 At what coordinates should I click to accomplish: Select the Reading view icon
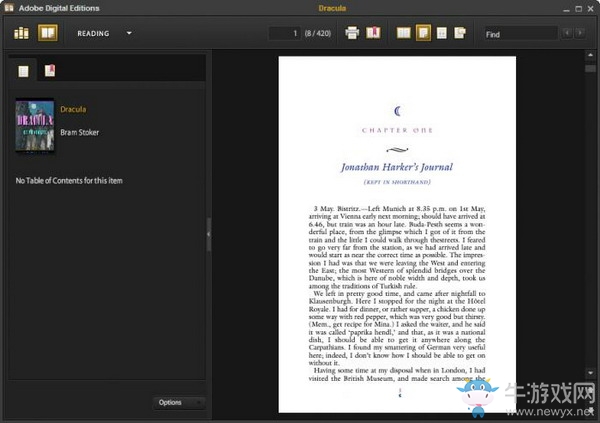pyautogui.click(x=47, y=33)
